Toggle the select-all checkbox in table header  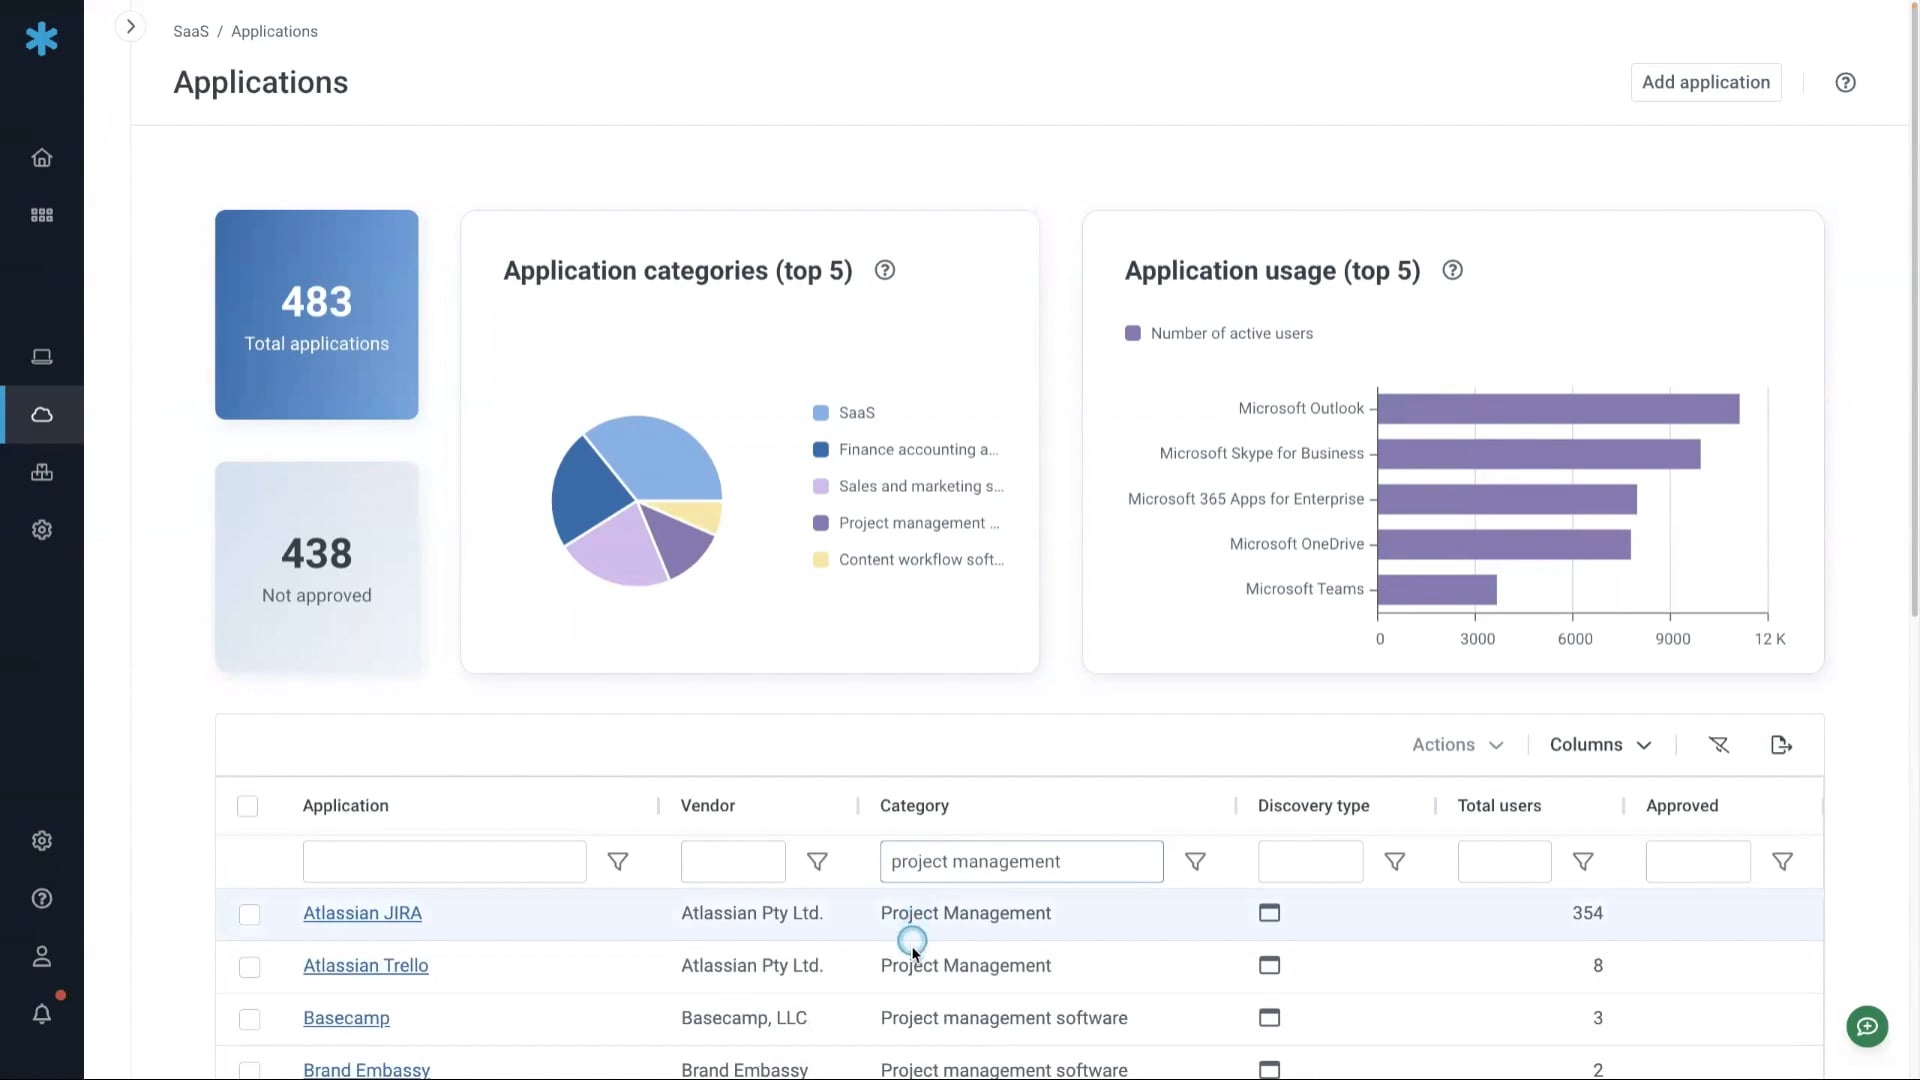click(247, 805)
